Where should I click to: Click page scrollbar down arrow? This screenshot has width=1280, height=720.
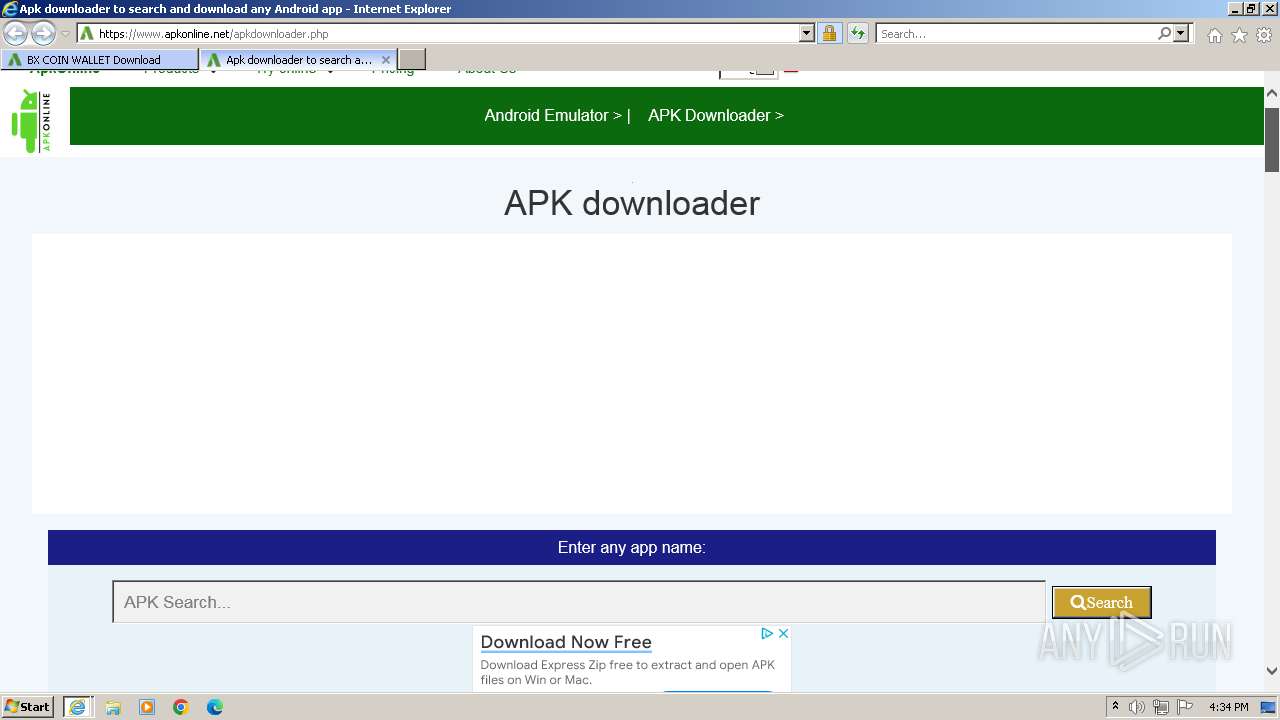(x=1272, y=671)
